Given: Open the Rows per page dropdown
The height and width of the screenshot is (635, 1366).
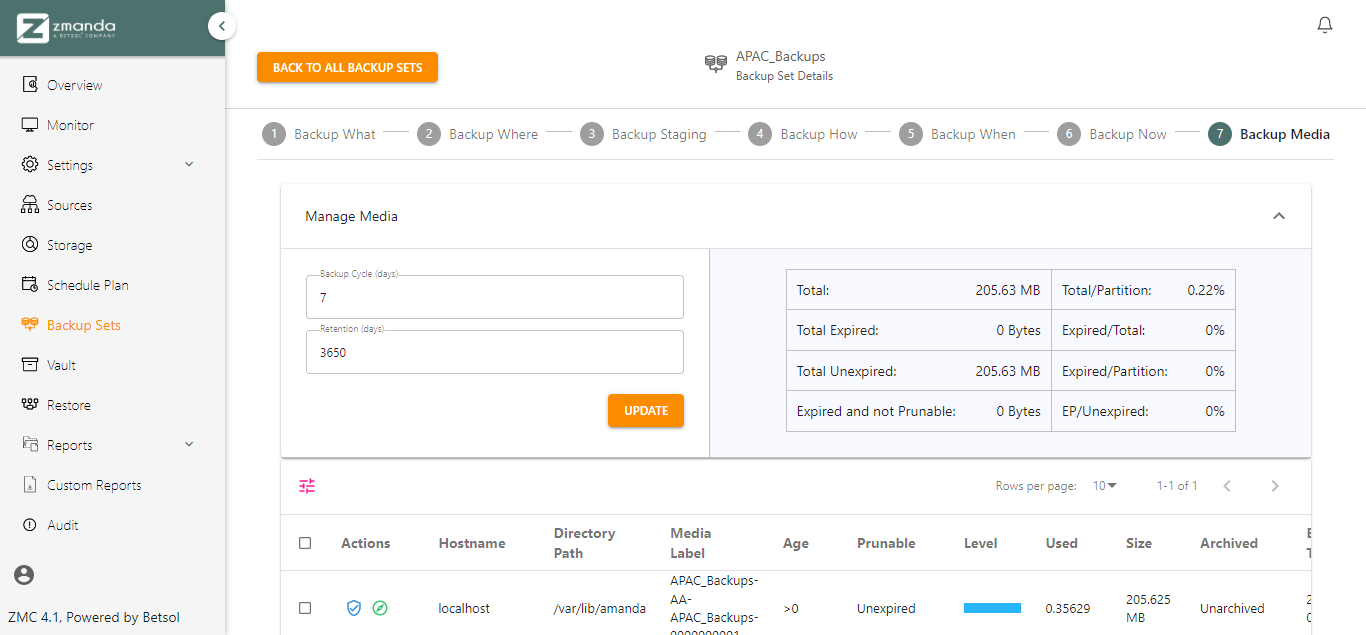Looking at the screenshot, I should 1105,486.
